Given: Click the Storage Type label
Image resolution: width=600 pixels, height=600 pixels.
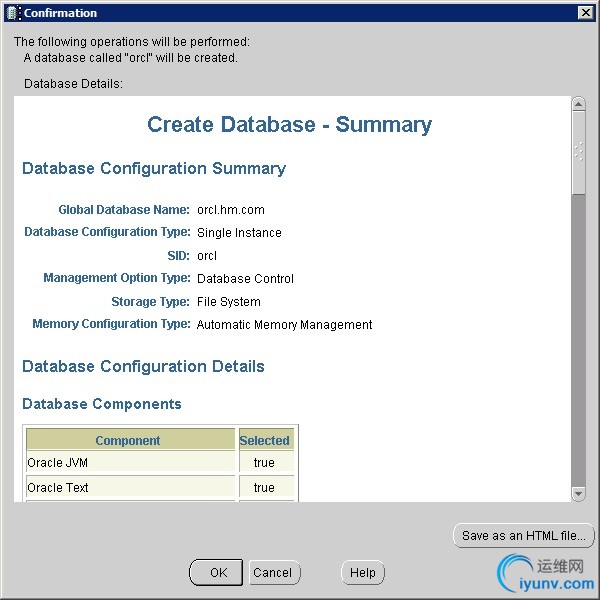Looking at the screenshot, I should [x=150, y=302].
